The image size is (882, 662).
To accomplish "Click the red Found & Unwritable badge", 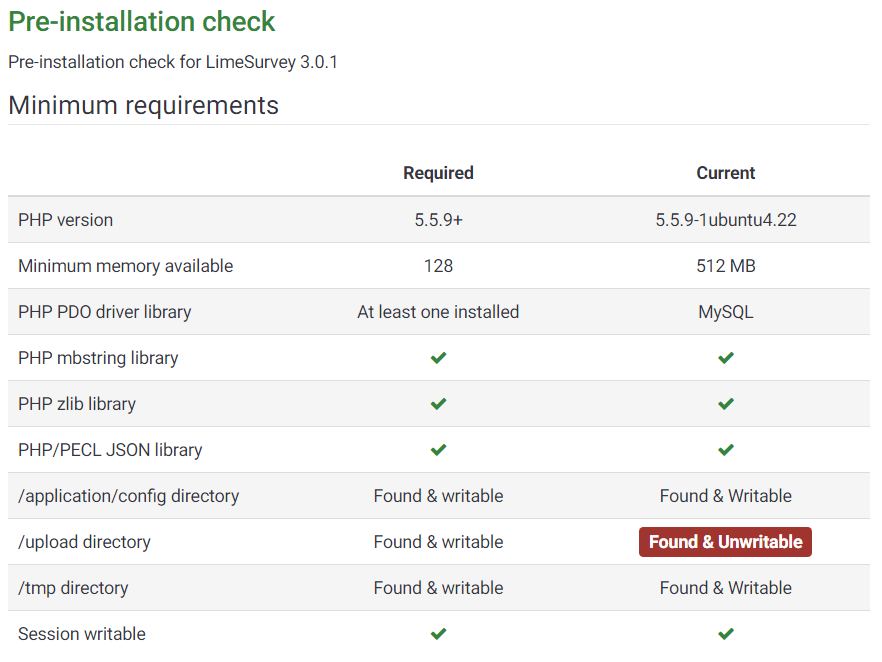I will pyautogui.click(x=725, y=542).
